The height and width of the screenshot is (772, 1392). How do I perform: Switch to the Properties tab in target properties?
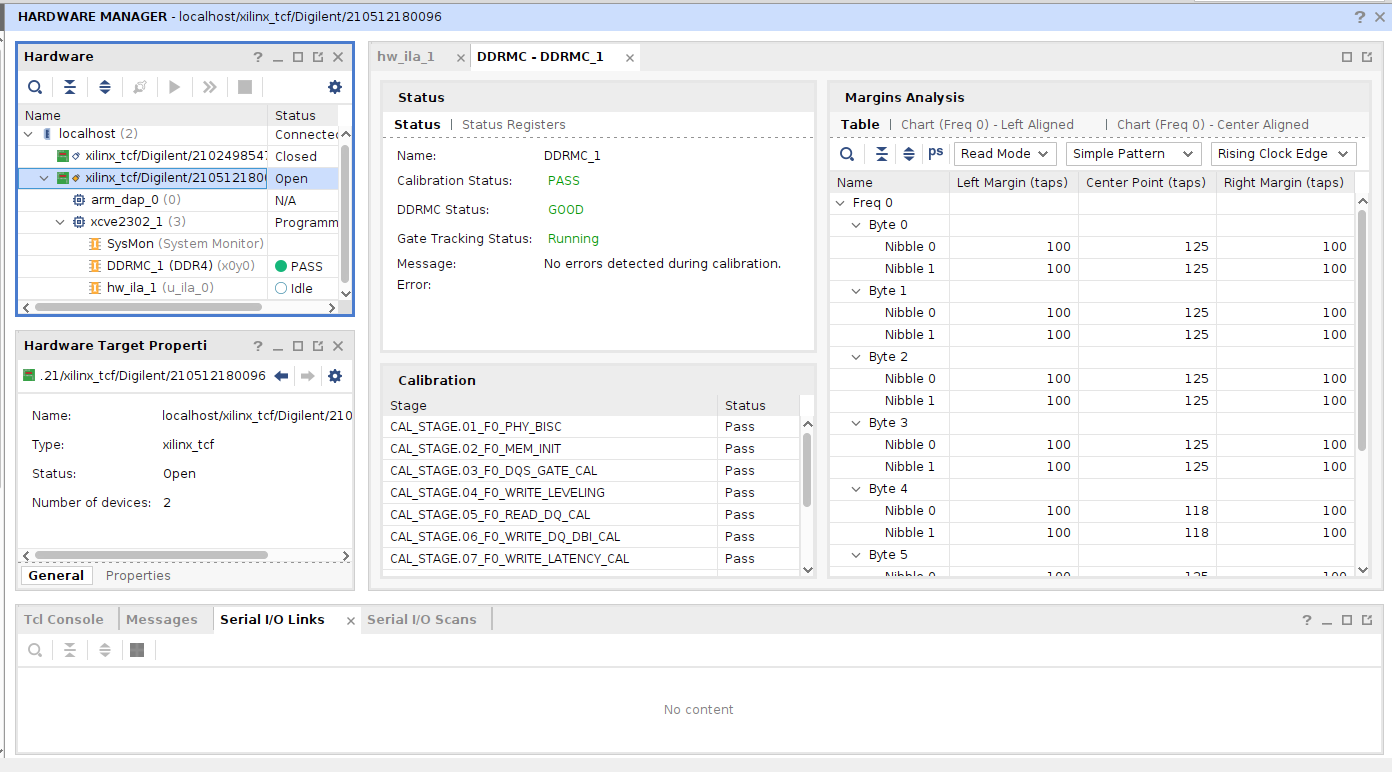pyautogui.click(x=138, y=576)
